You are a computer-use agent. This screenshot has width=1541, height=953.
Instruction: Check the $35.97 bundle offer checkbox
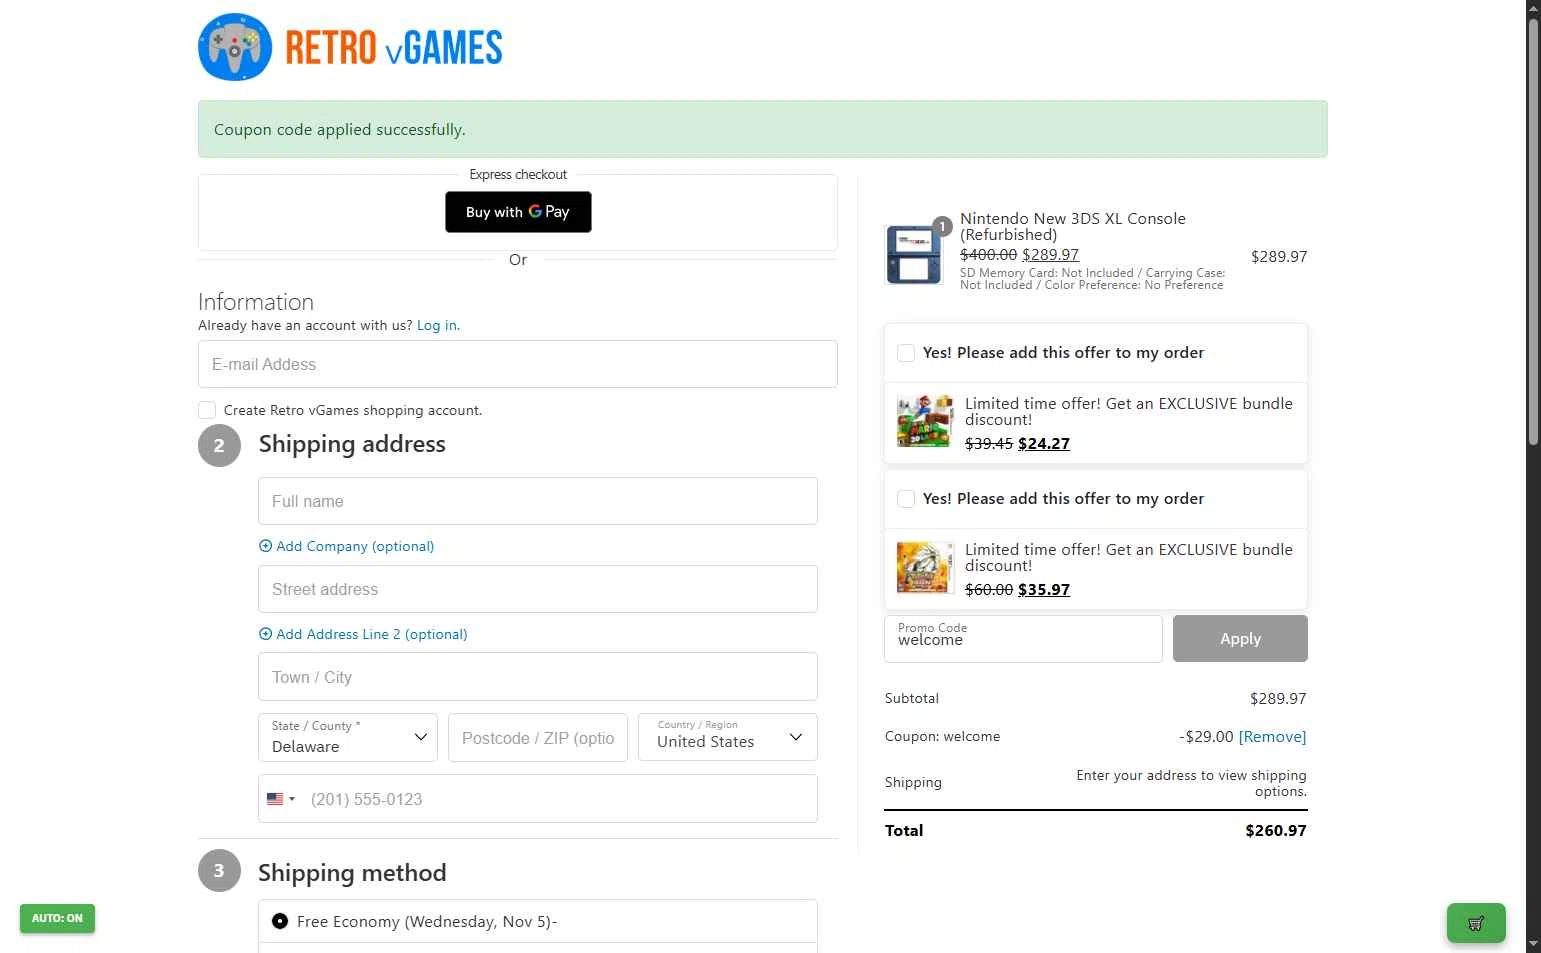(x=906, y=499)
